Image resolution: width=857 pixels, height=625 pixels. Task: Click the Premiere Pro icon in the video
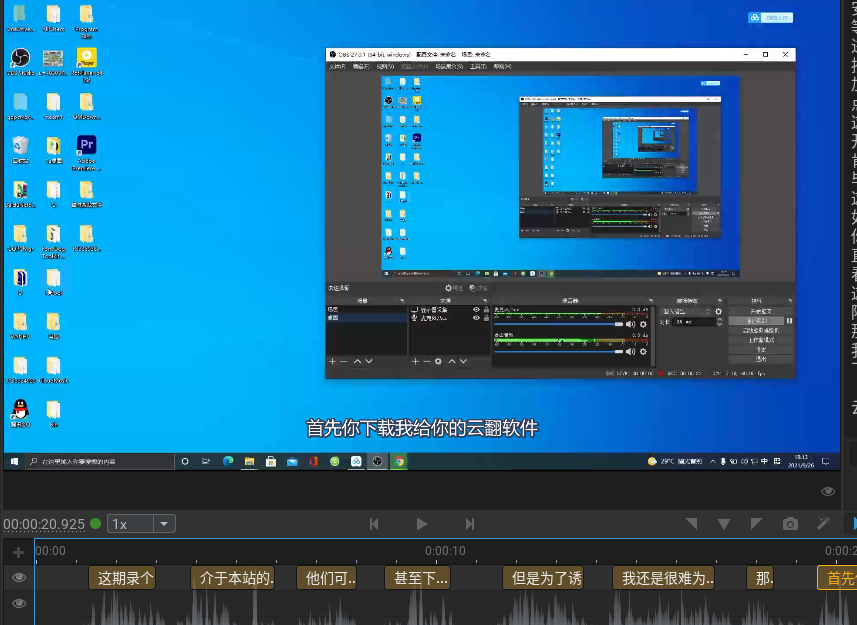(x=86, y=145)
